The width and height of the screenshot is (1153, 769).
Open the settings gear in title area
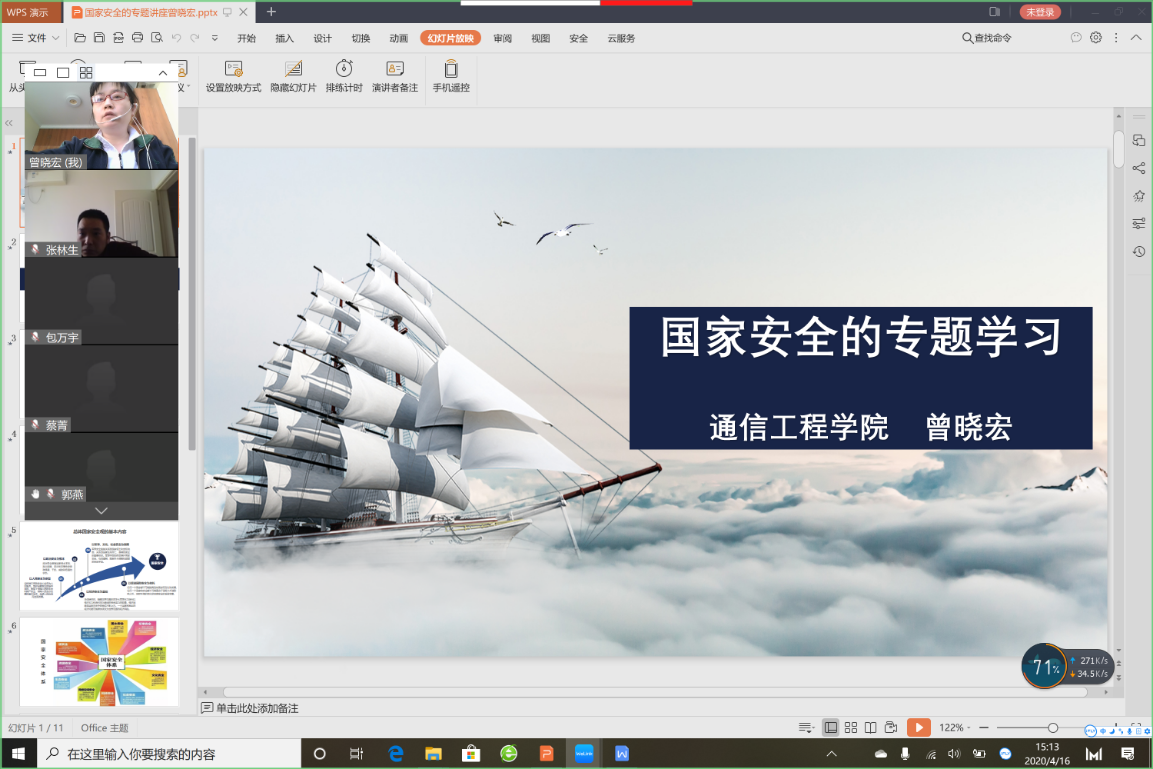(1096, 38)
